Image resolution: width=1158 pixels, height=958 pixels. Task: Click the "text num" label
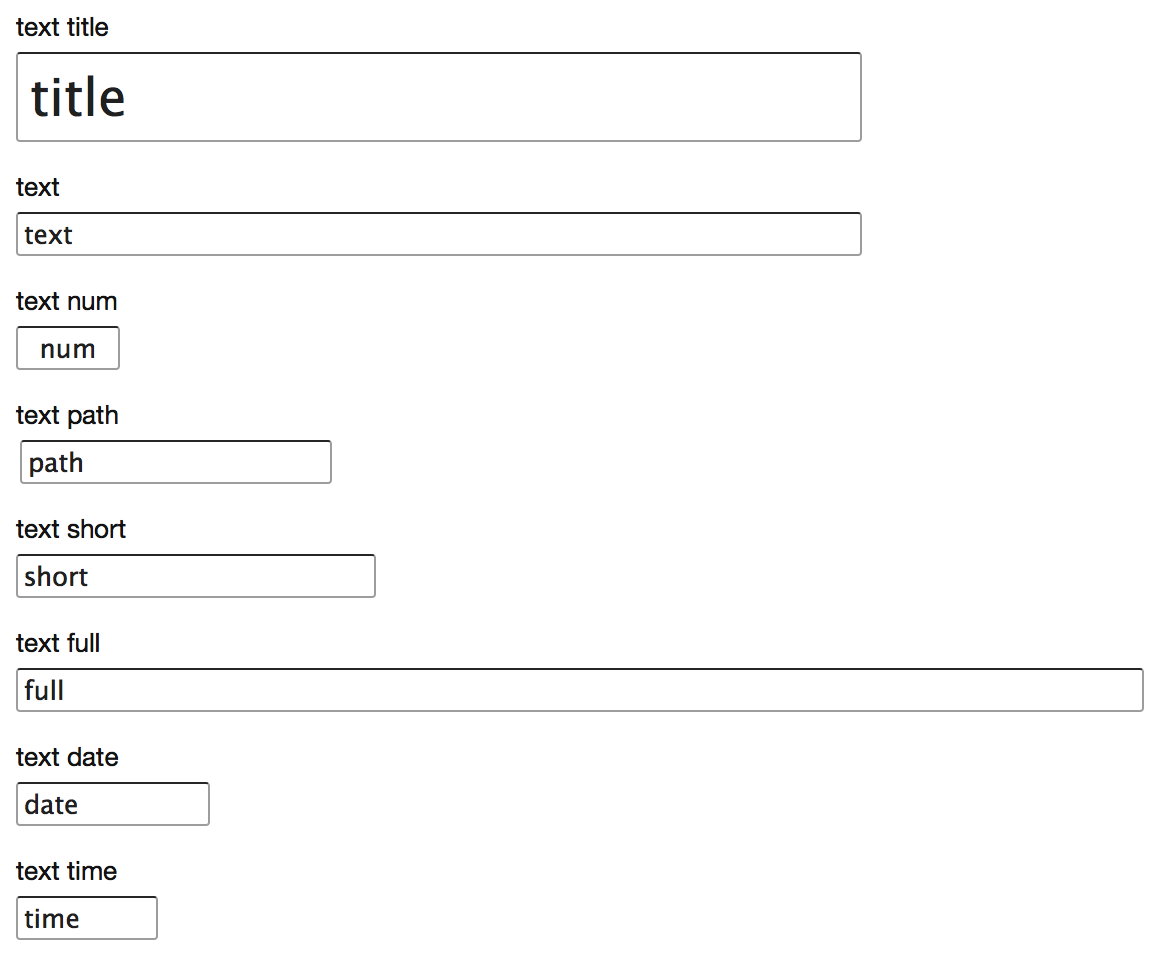pos(66,301)
